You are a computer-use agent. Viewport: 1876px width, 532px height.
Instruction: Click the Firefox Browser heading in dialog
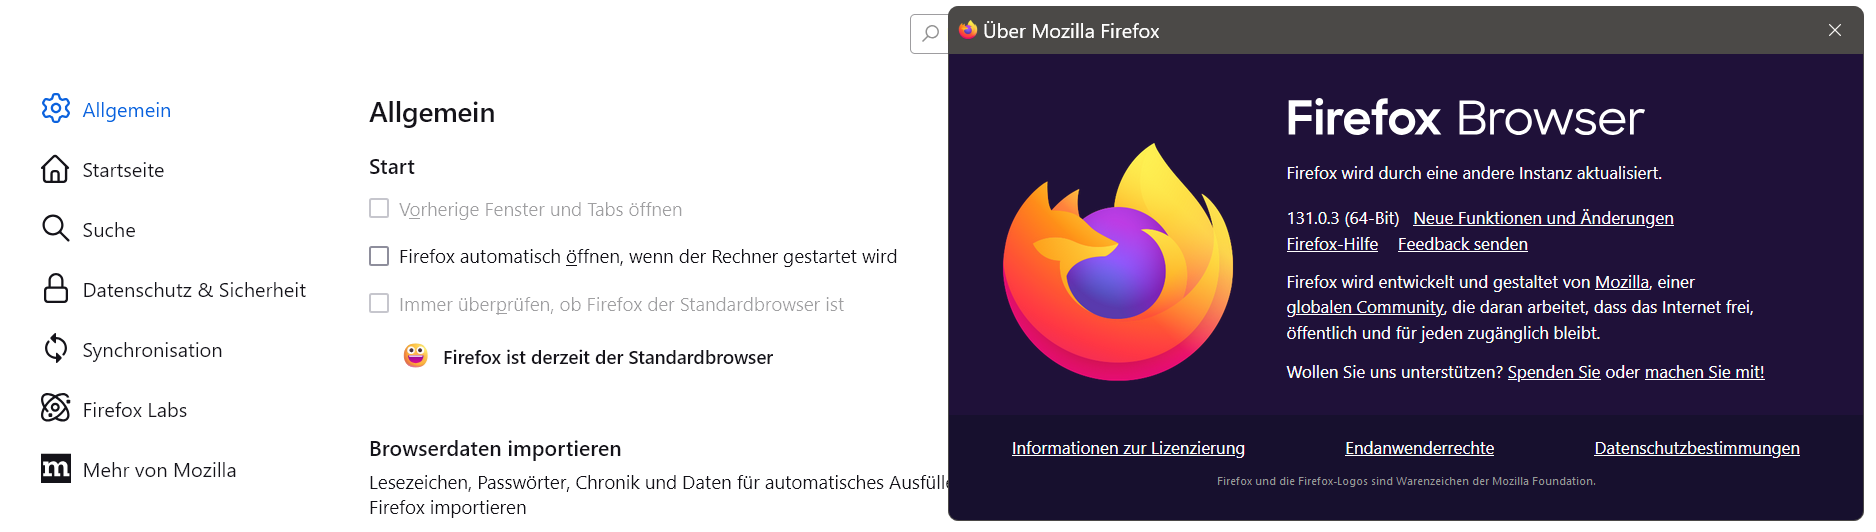click(x=1465, y=118)
